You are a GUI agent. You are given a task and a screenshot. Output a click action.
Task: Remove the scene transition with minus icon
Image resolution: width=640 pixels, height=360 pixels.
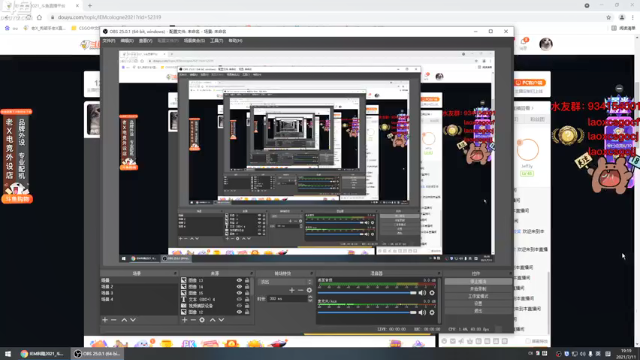point(300,290)
